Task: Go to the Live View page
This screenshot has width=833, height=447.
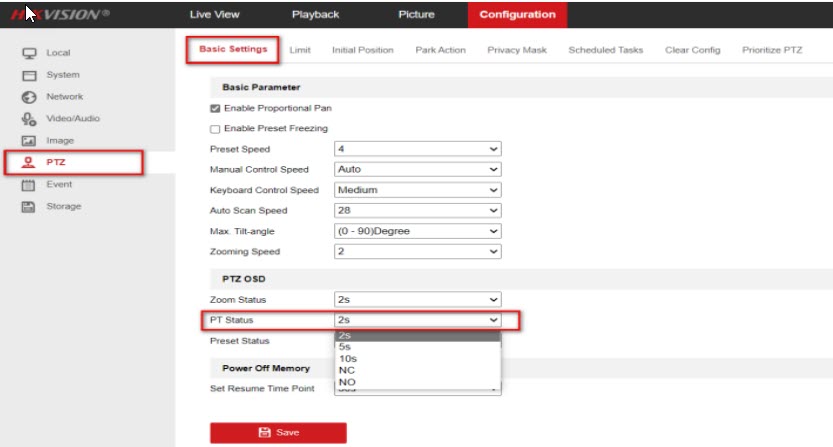Action: click(214, 14)
